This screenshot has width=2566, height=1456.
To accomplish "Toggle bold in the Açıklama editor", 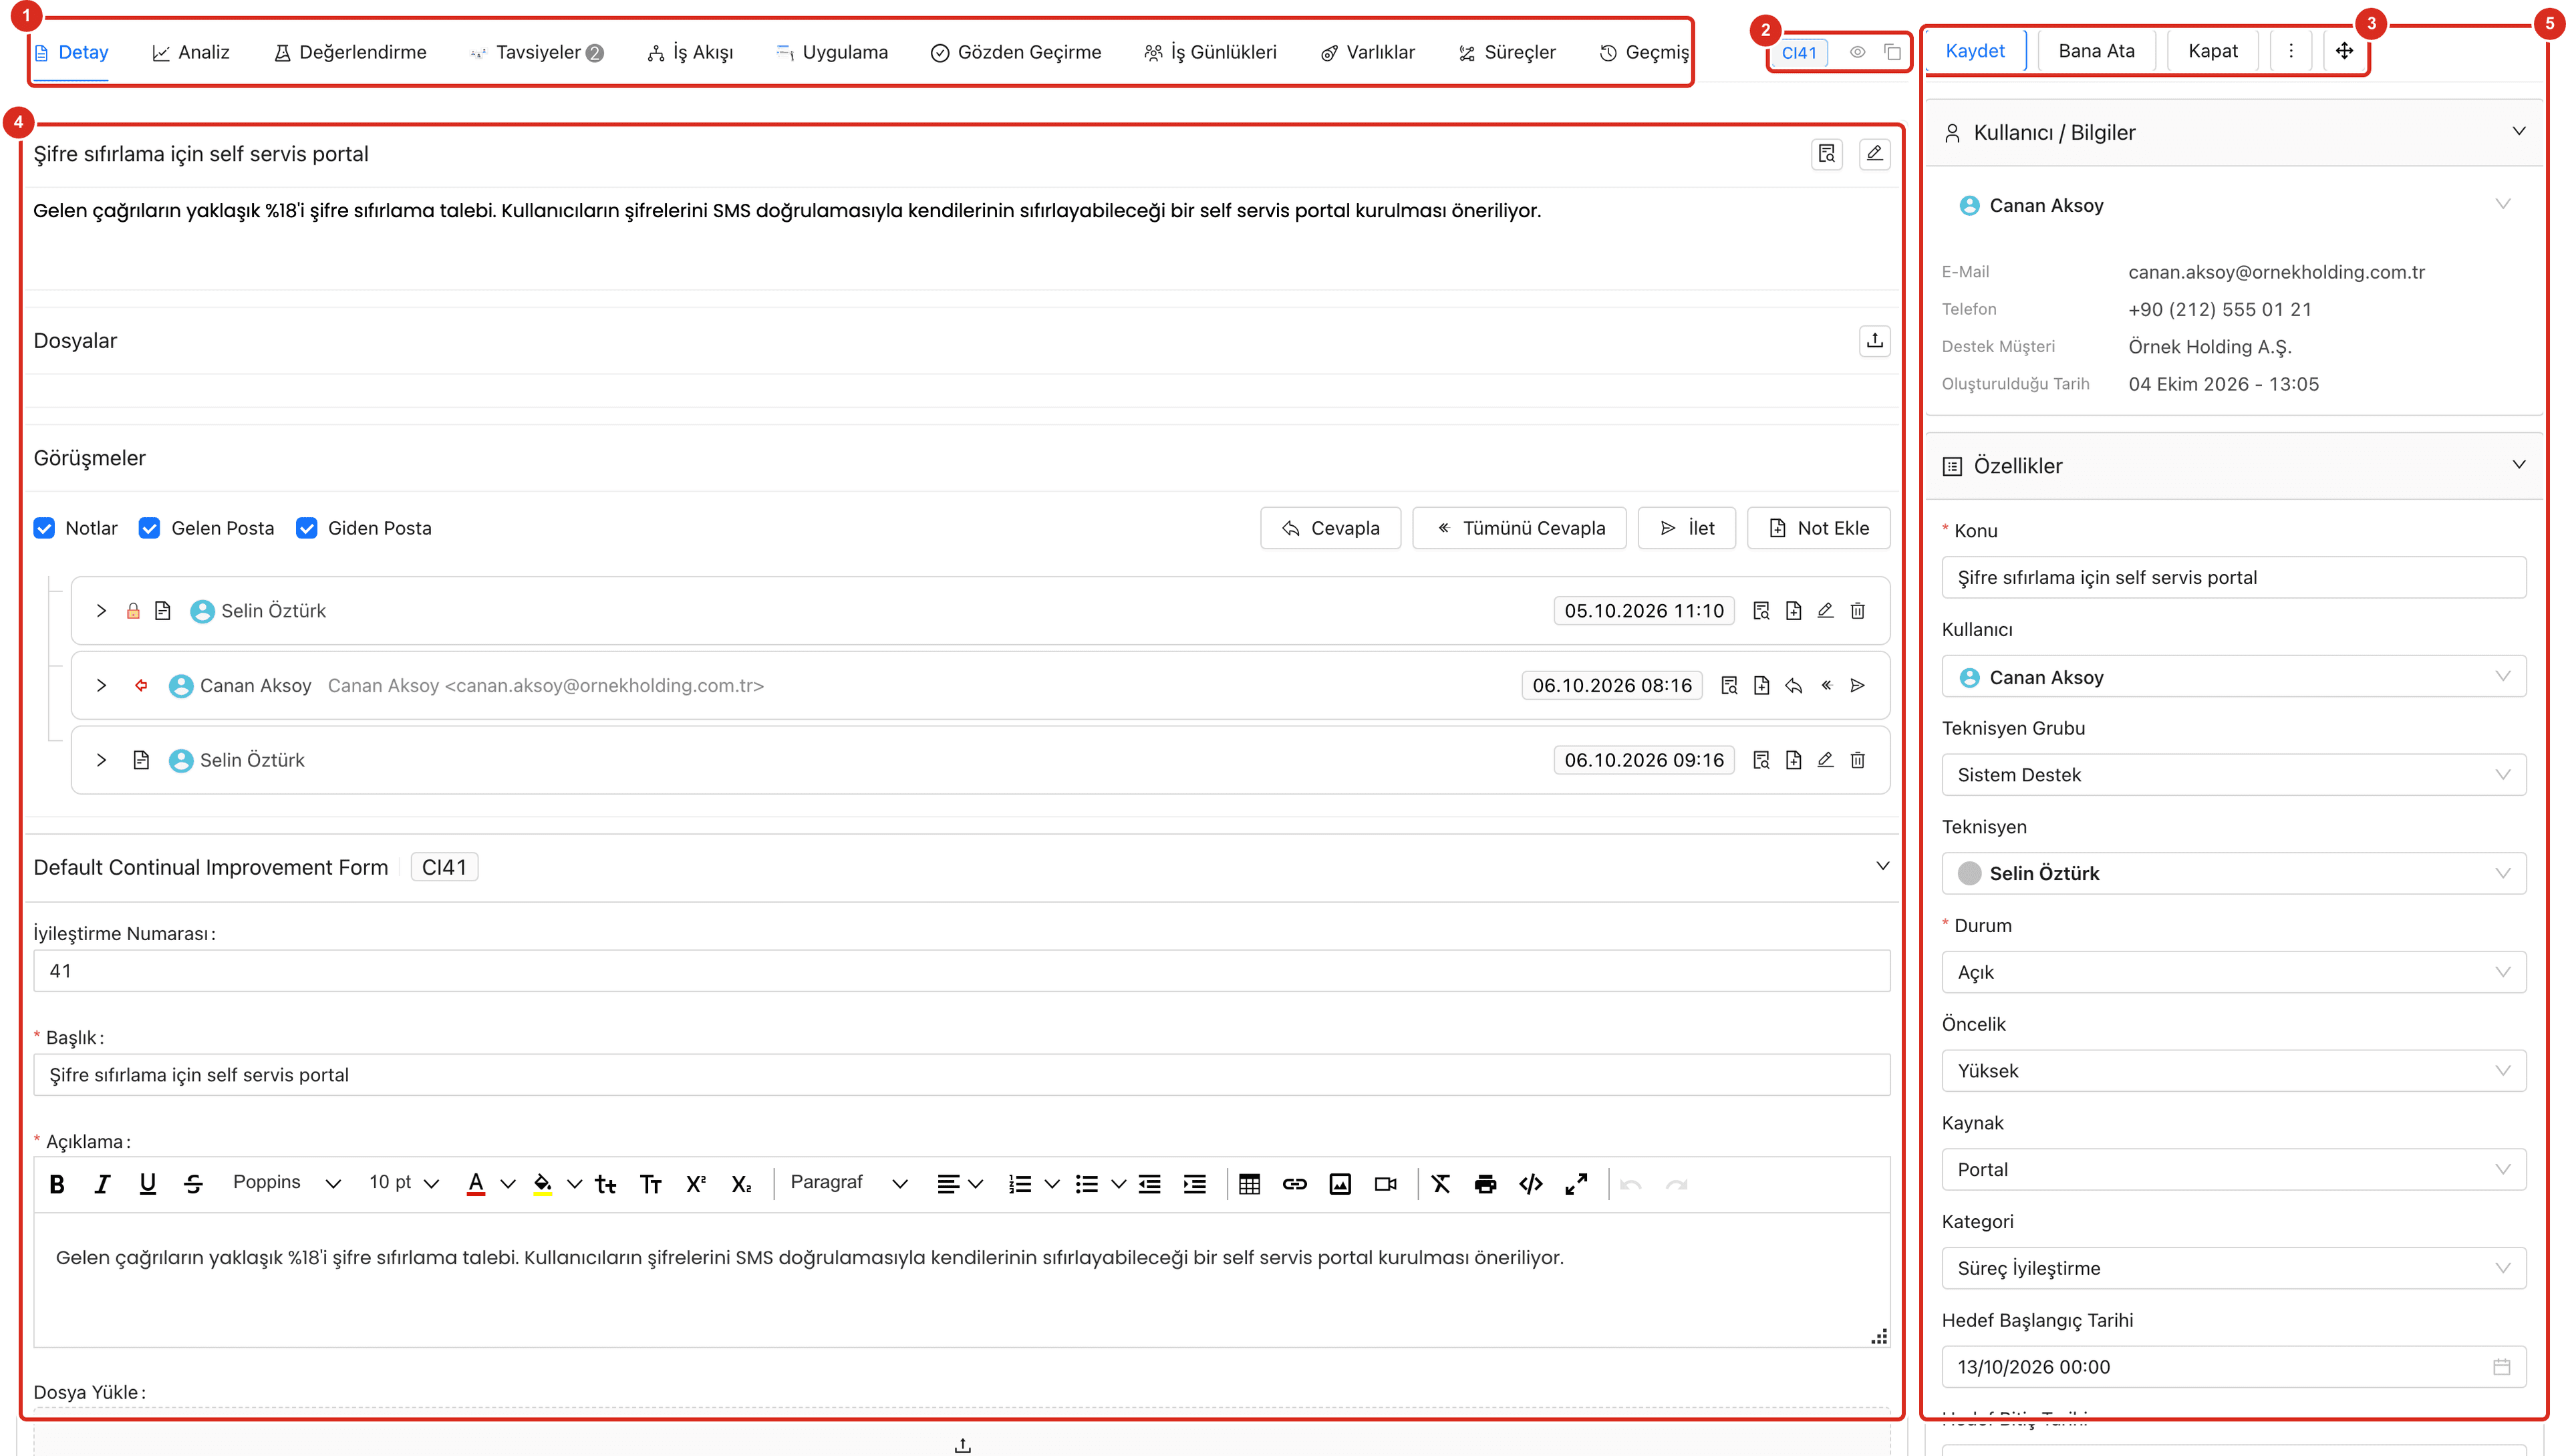I will pyautogui.click(x=57, y=1184).
